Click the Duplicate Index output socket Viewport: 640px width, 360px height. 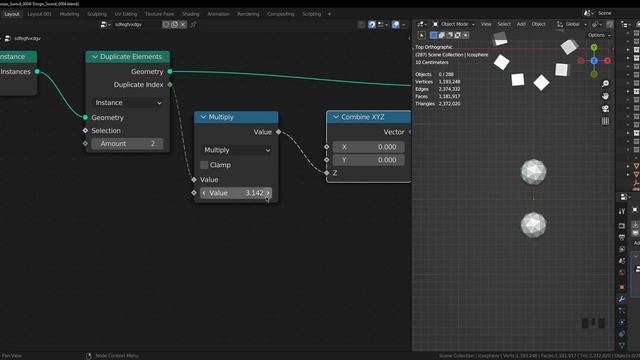coord(170,84)
